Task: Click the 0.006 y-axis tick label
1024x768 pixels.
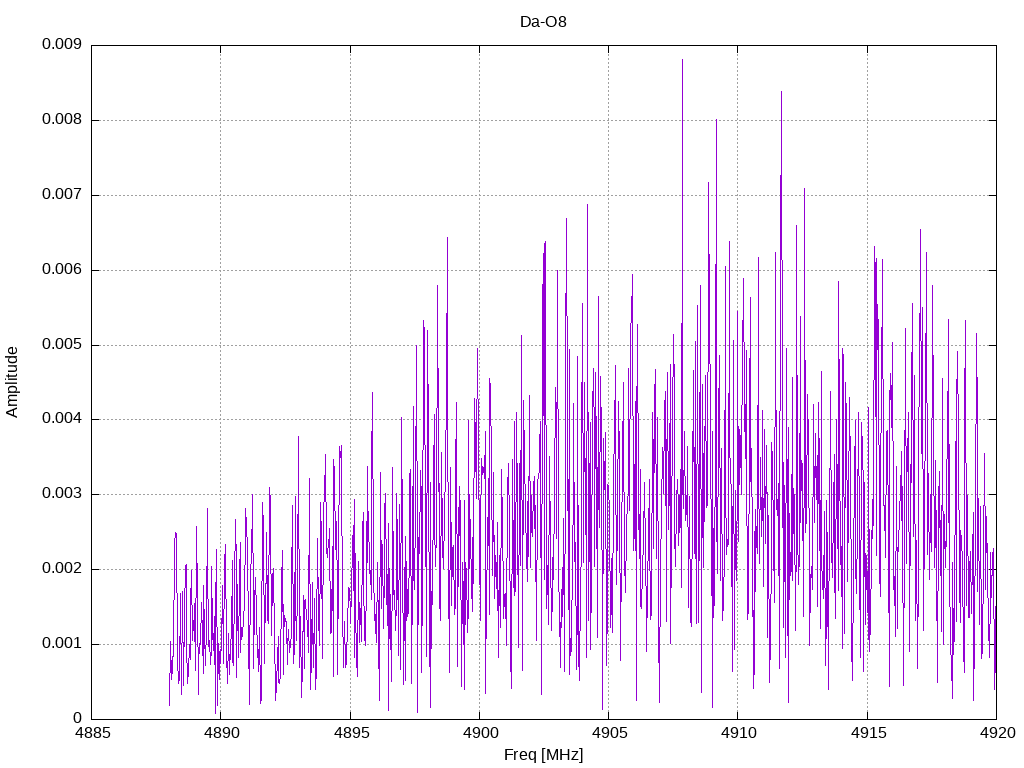Action: point(62,270)
